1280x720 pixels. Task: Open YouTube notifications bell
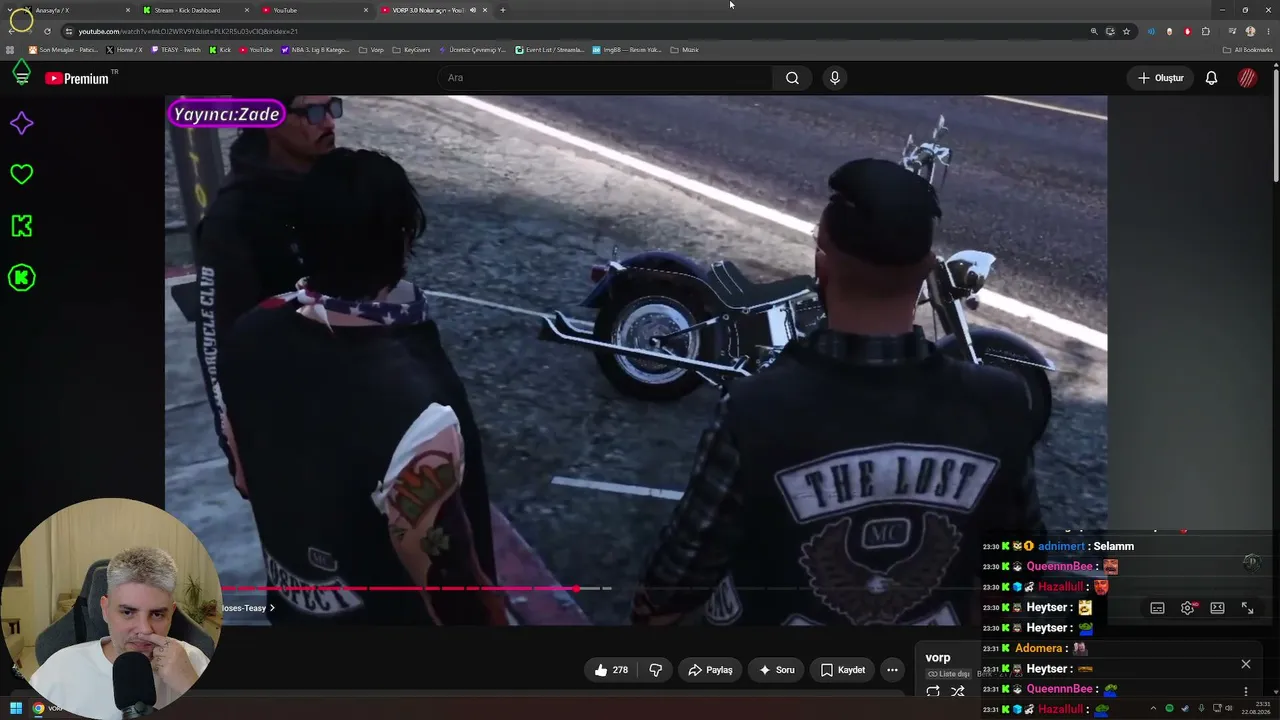coord(1211,78)
